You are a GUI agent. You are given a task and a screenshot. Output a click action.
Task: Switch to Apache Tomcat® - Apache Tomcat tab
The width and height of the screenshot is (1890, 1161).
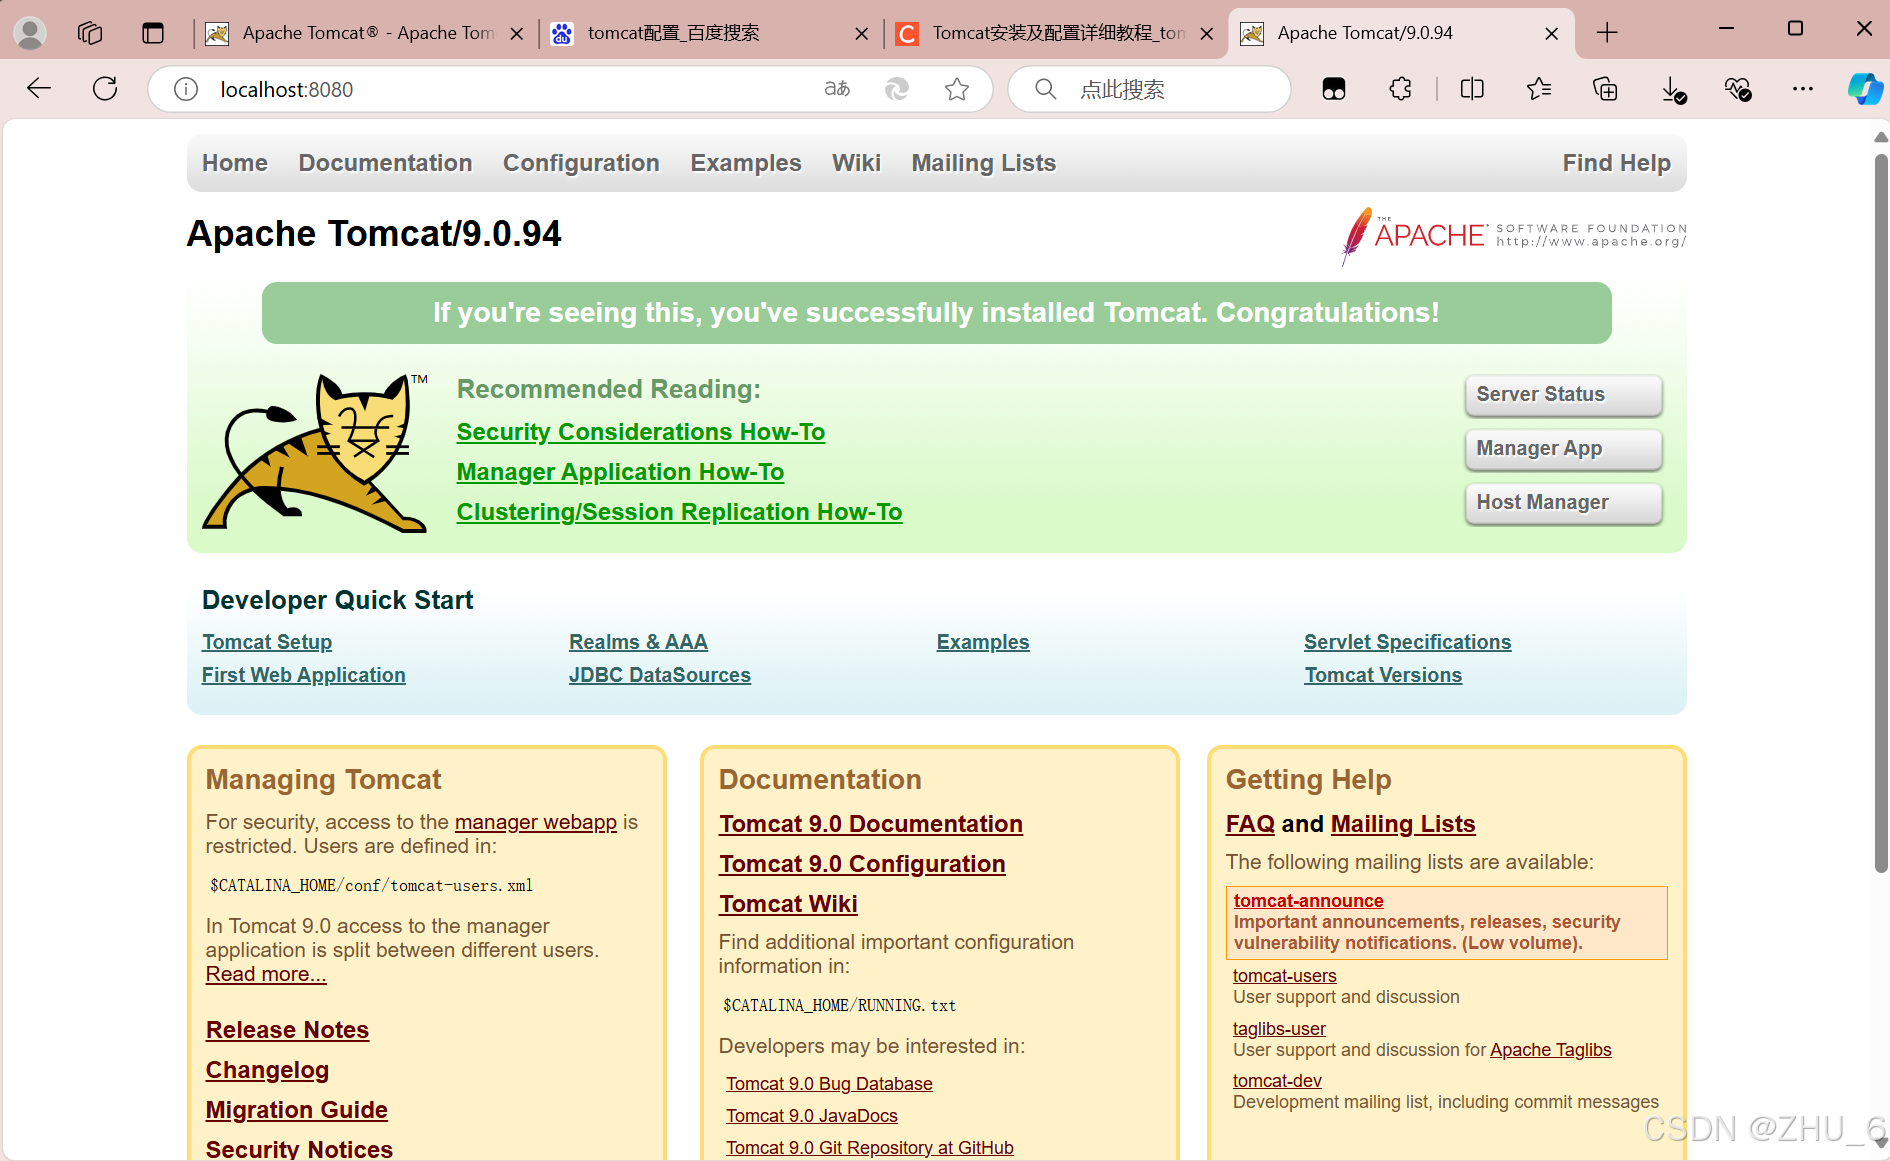pyautogui.click(x=366, y=33)
